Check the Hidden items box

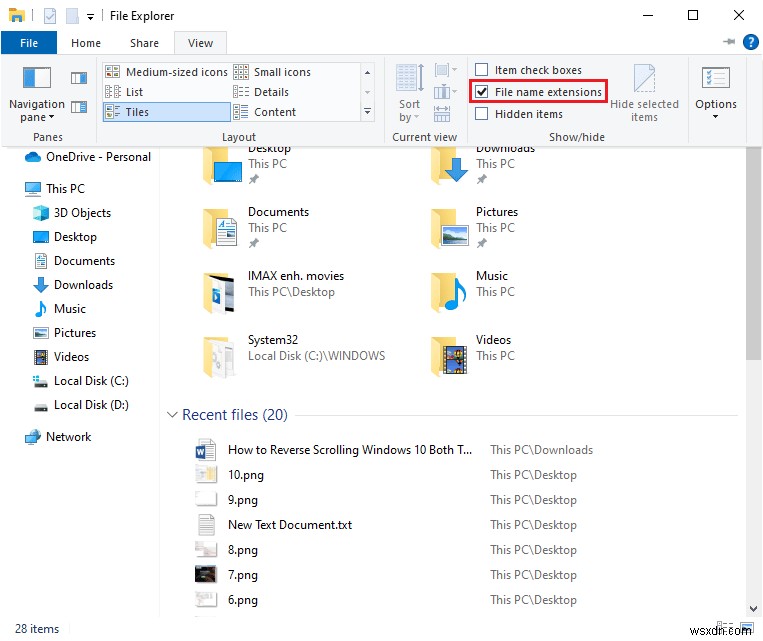(481, 113)
